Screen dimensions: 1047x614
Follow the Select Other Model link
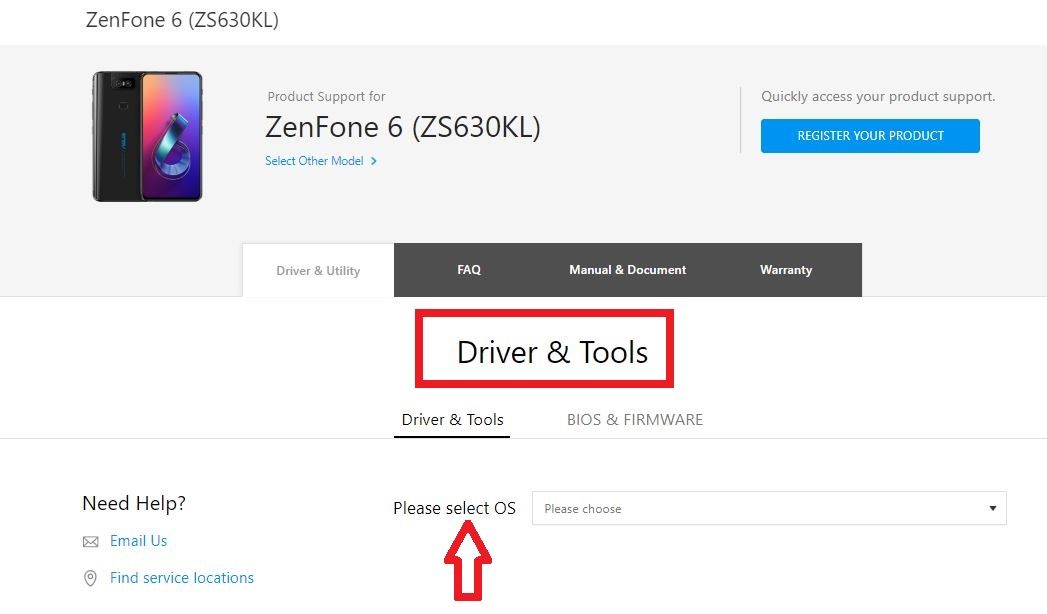click(314, 161)
